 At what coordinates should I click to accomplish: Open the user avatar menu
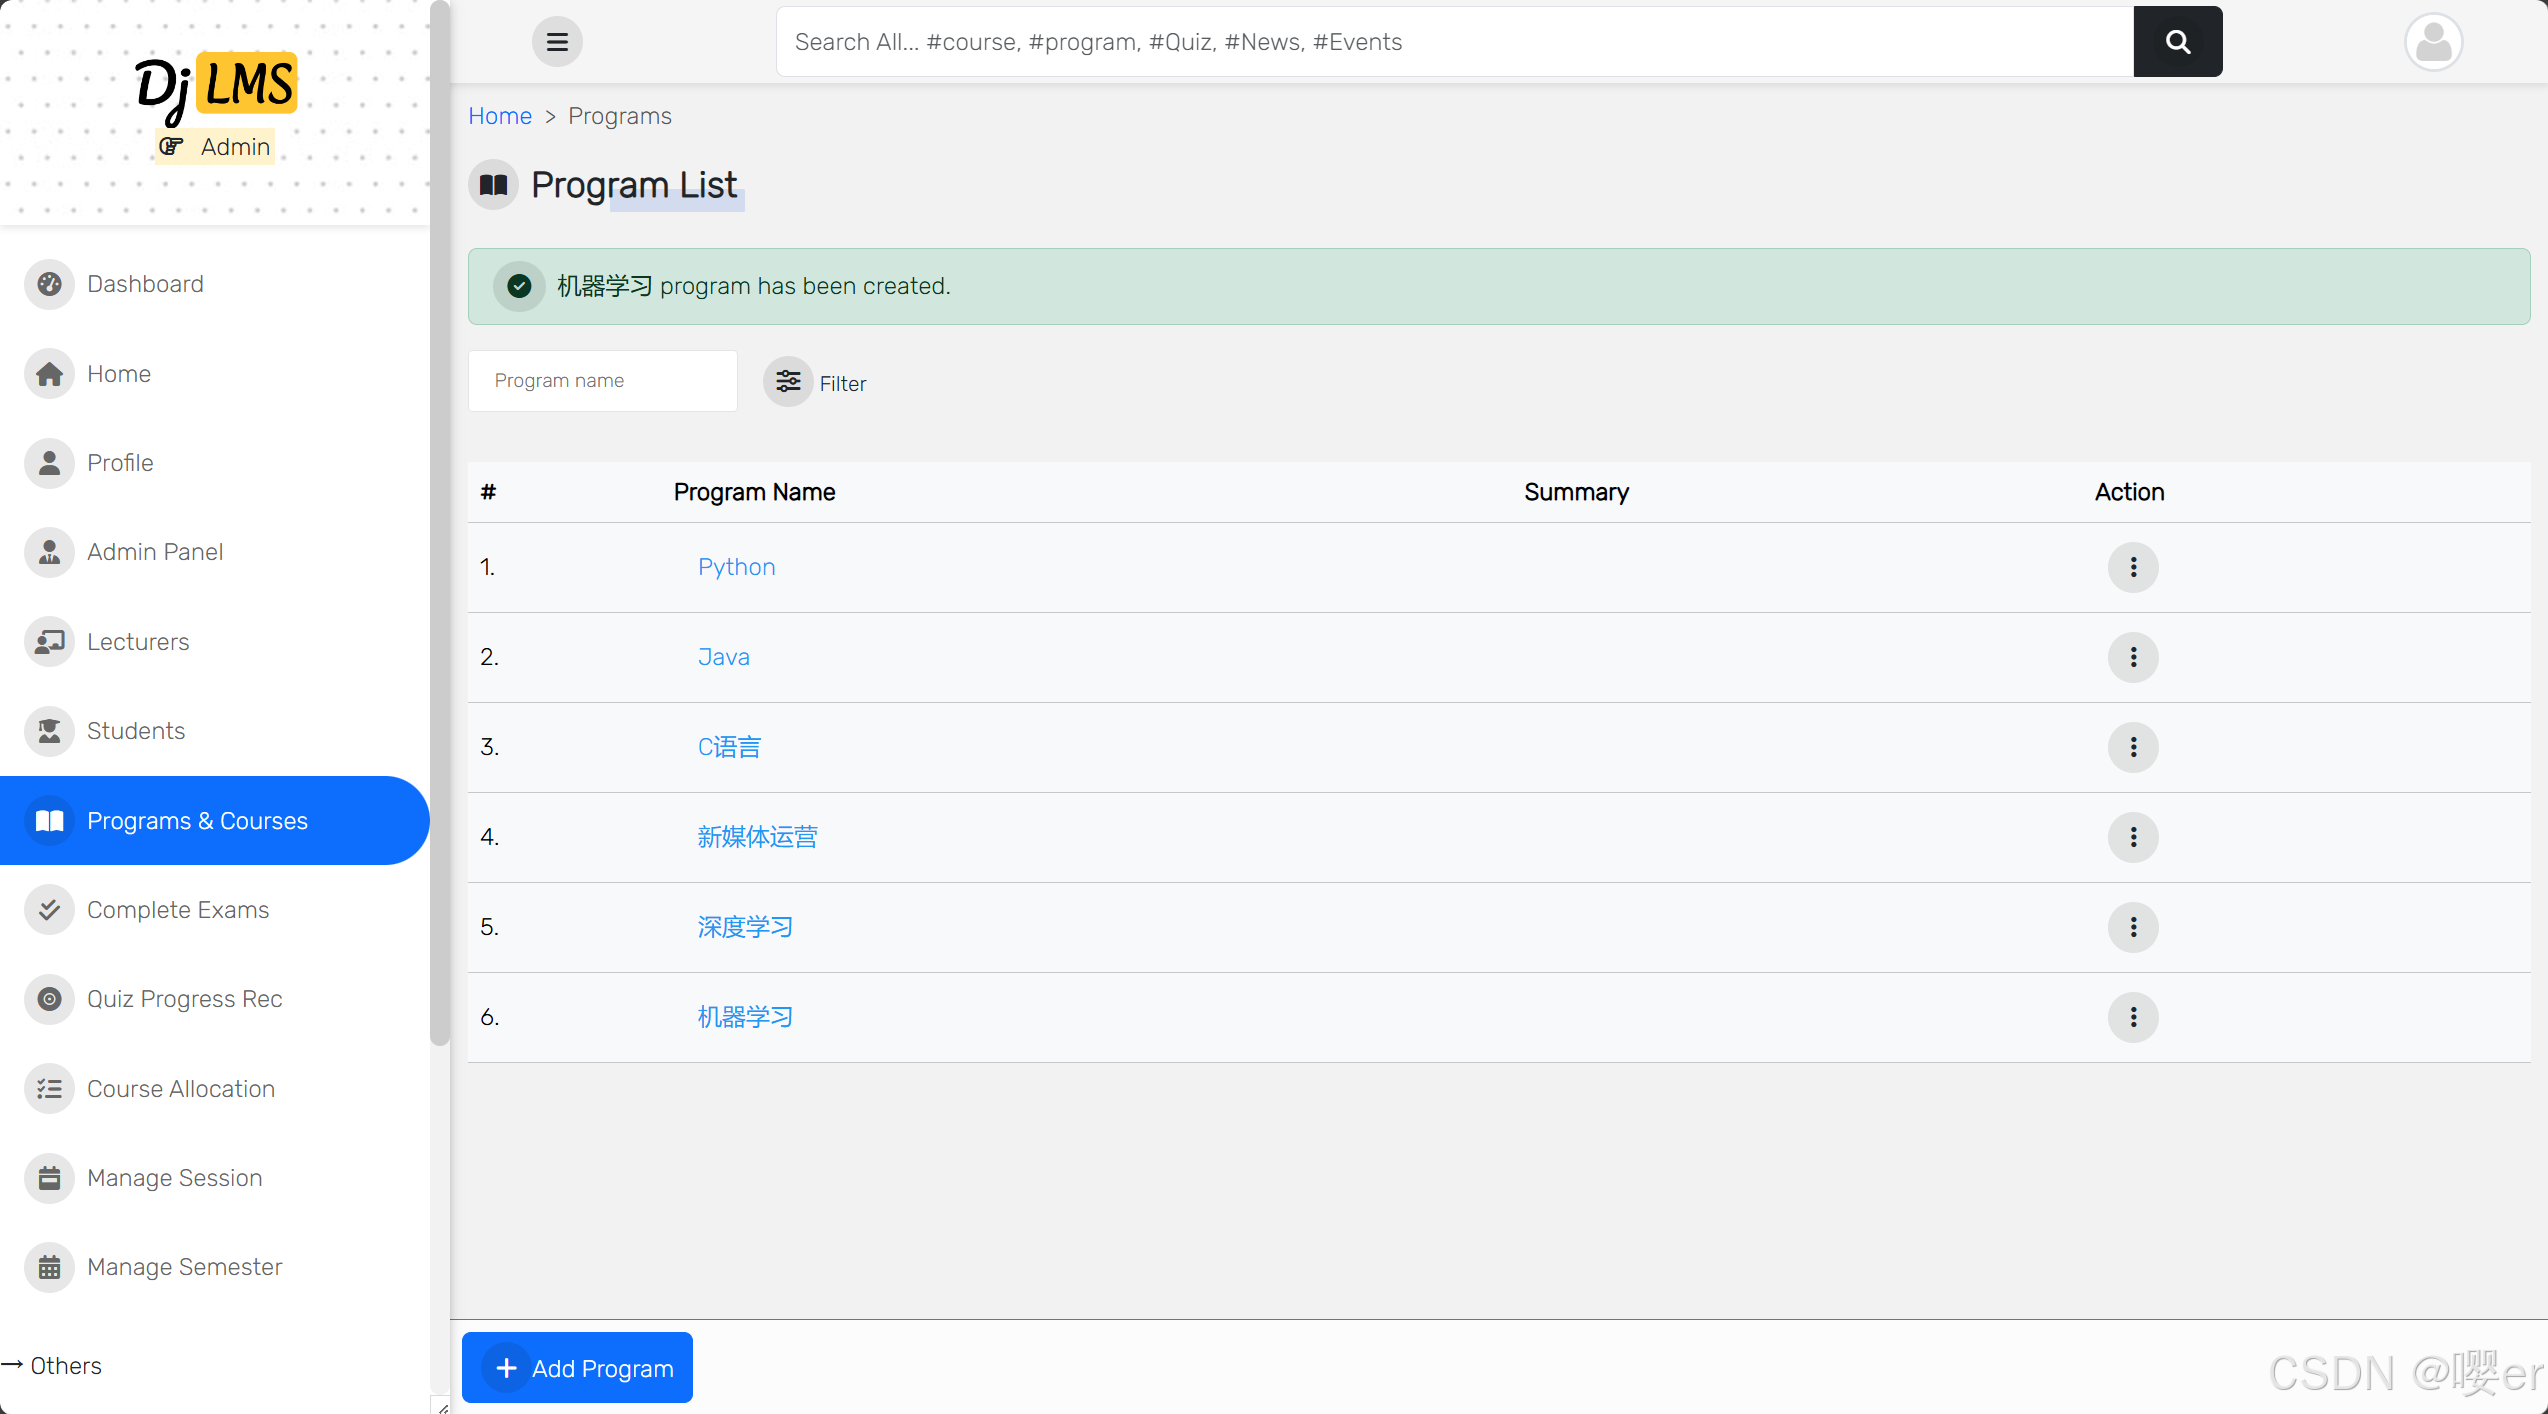(x=2432, y=42)
